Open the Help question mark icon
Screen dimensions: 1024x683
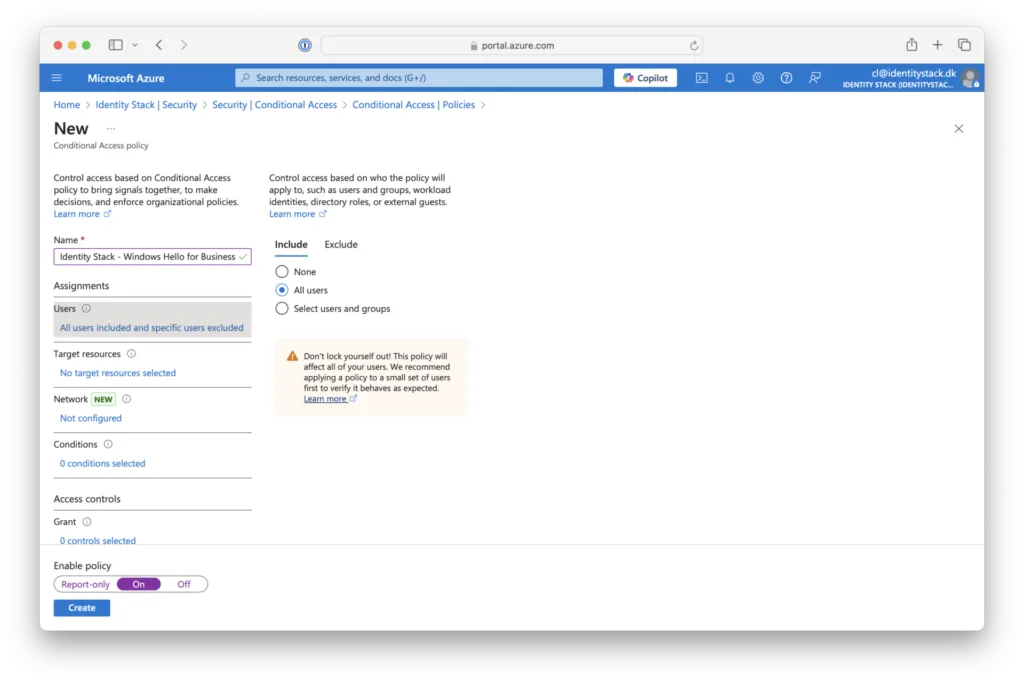tap(786, 78)
